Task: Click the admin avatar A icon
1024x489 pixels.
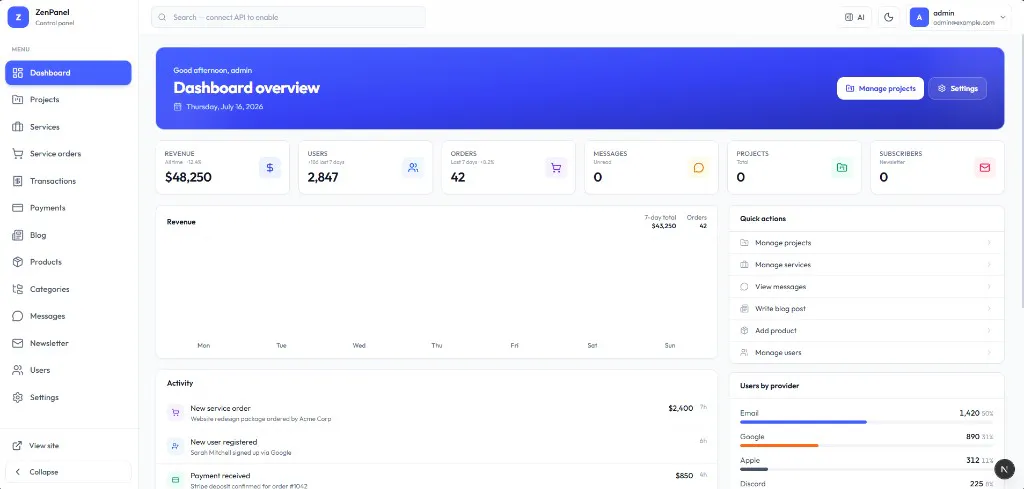Action: (919, 18)
